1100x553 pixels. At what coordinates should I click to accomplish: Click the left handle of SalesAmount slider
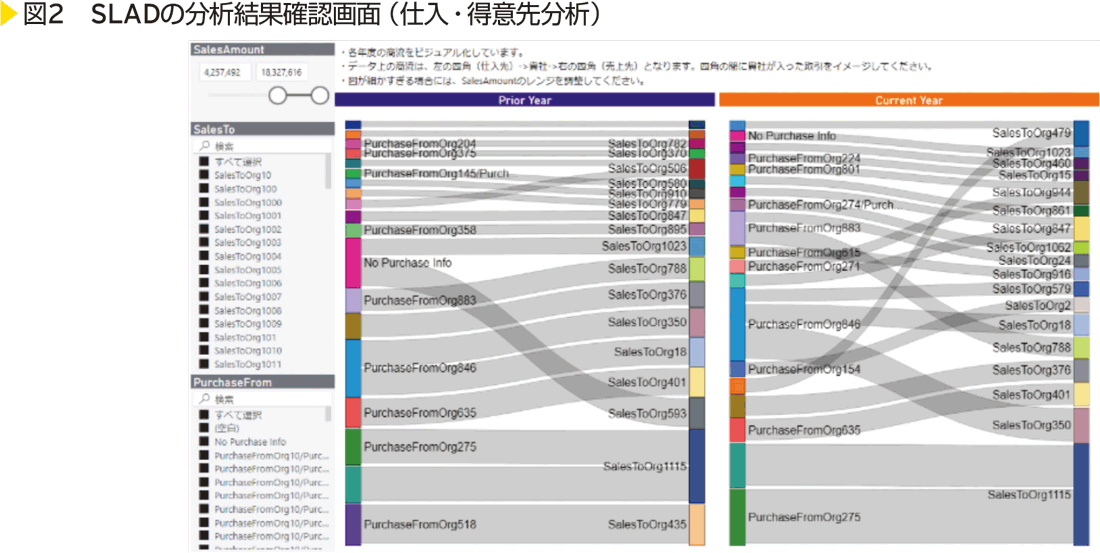click(x=277, y=96)
